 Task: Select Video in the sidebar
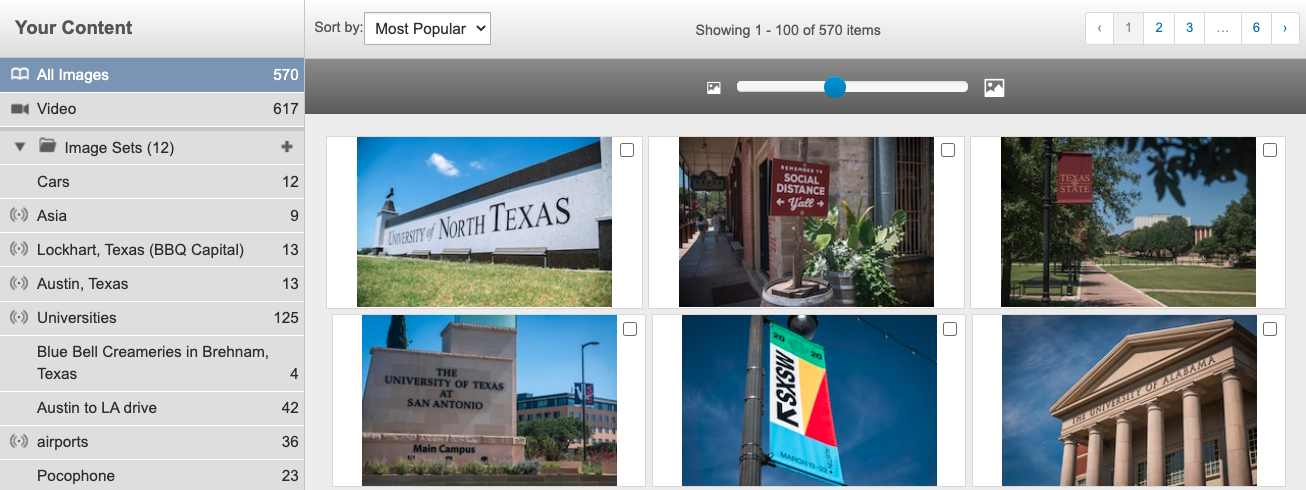pos(152,109)
